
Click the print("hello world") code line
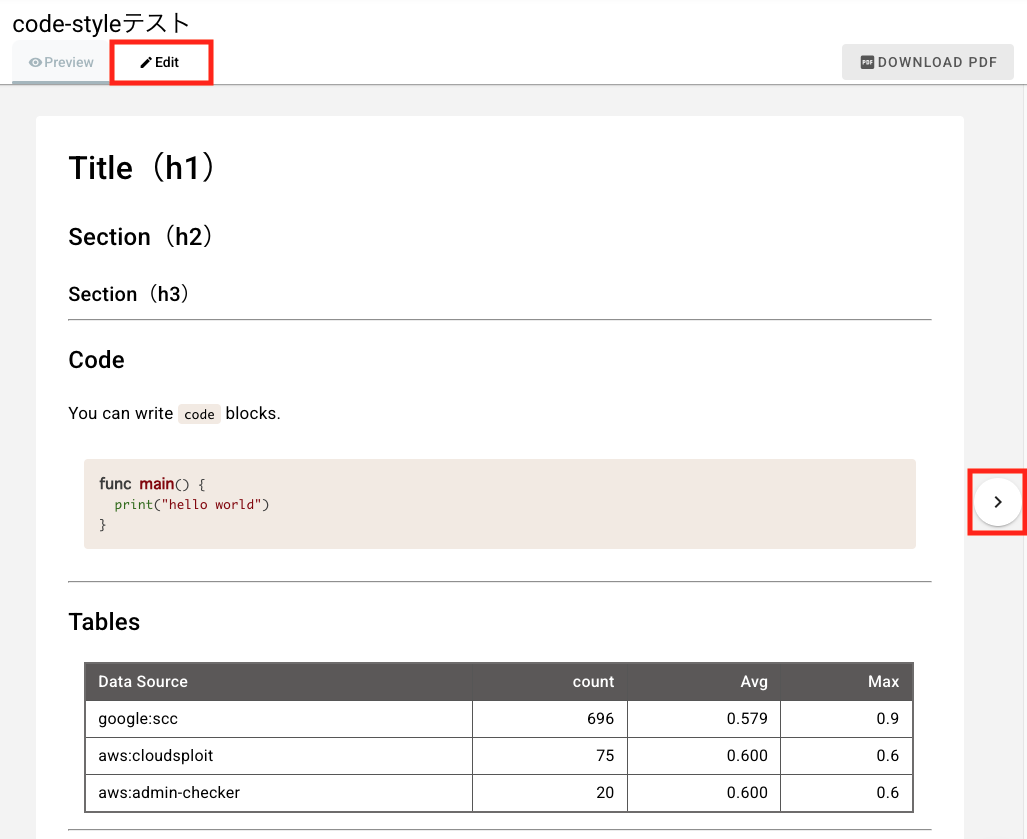click(x=192, y=504)
